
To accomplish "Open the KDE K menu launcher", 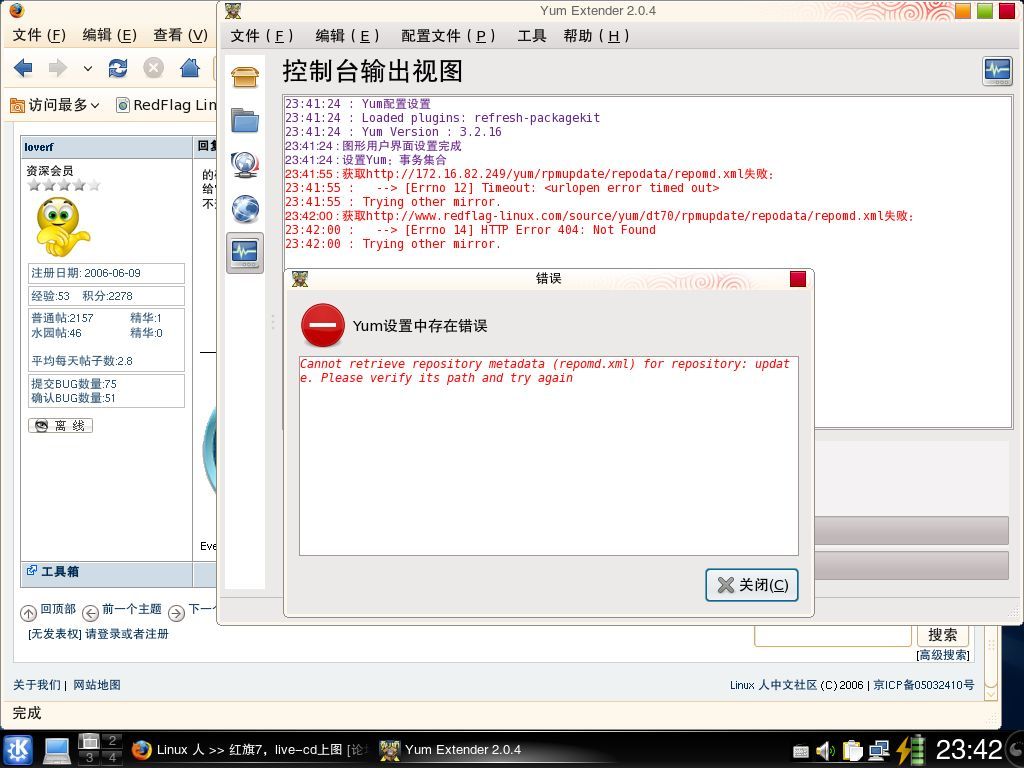I will click(18, 750).
